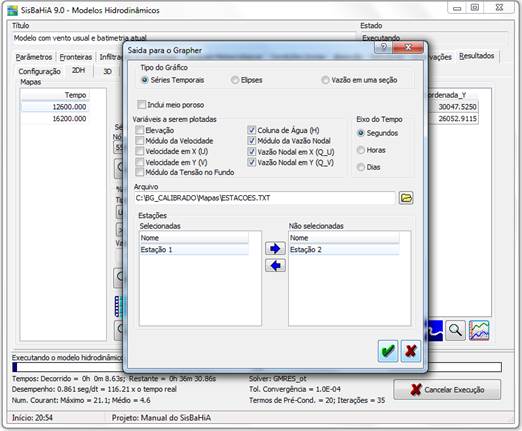The width and height of the screenshot is (522, 431).
Task: Select Estação 2 in Não selecionadas list
Action: (x=344, y=250)
